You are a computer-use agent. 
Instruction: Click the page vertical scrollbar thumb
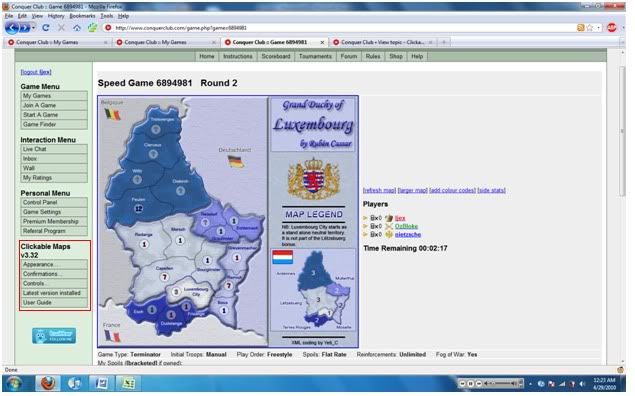coord(622,132)
